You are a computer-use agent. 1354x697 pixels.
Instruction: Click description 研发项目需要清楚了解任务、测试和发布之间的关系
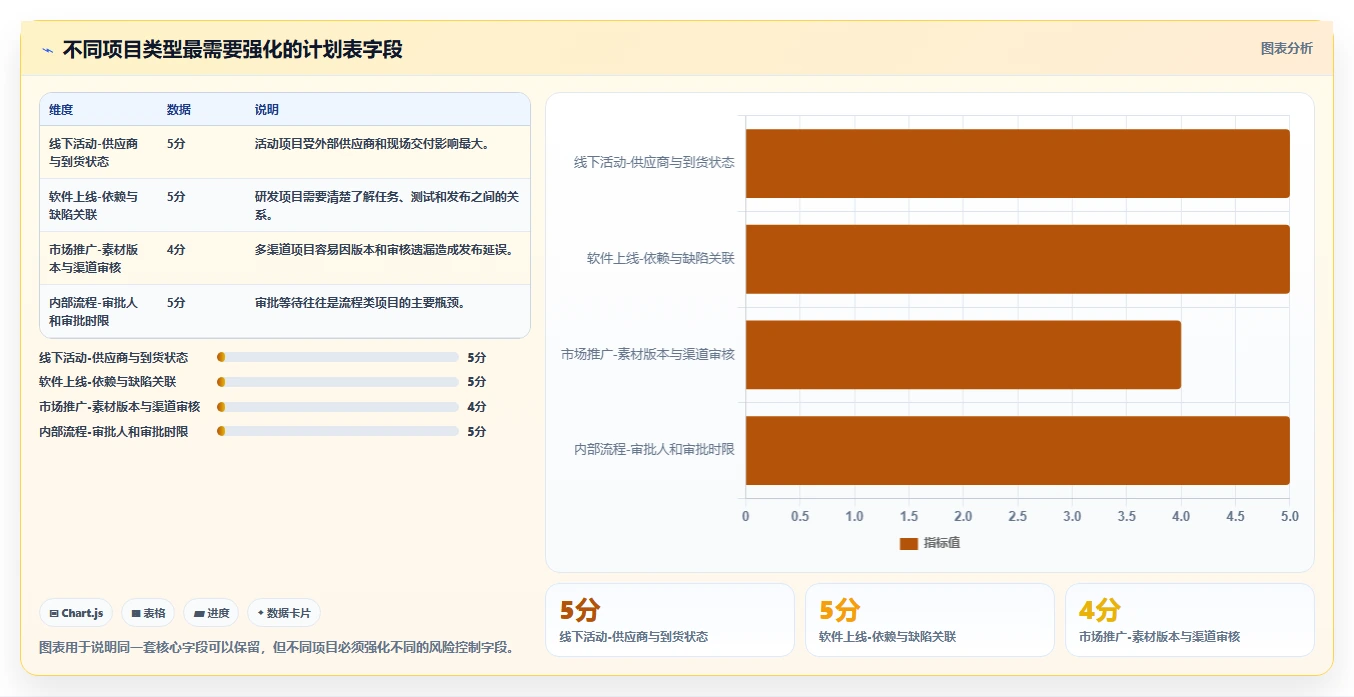click(387, 205)
